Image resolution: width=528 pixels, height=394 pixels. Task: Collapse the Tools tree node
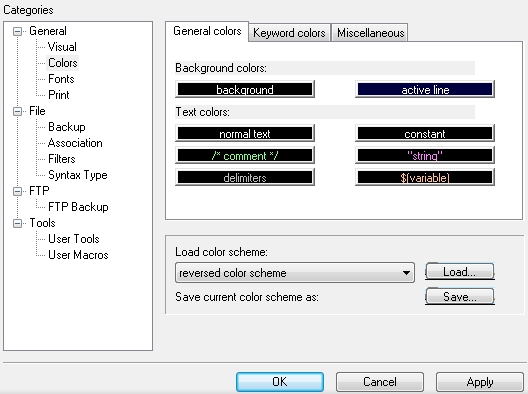pyautogui.click(x=17, y=224)
